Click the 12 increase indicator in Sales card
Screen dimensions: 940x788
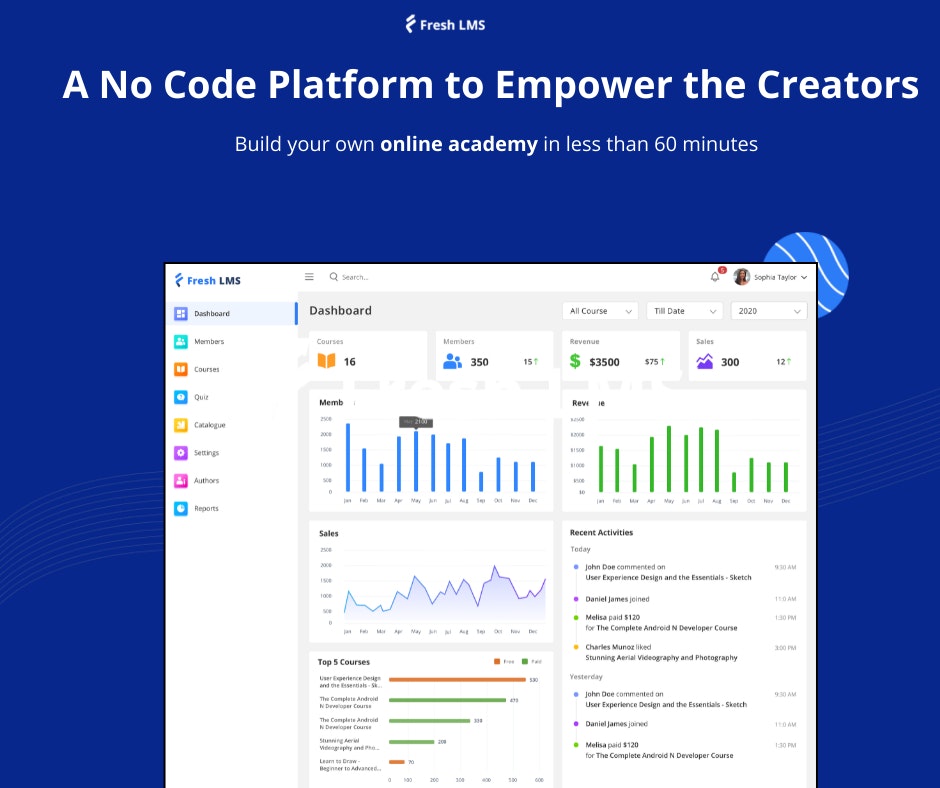click(784, 362)
